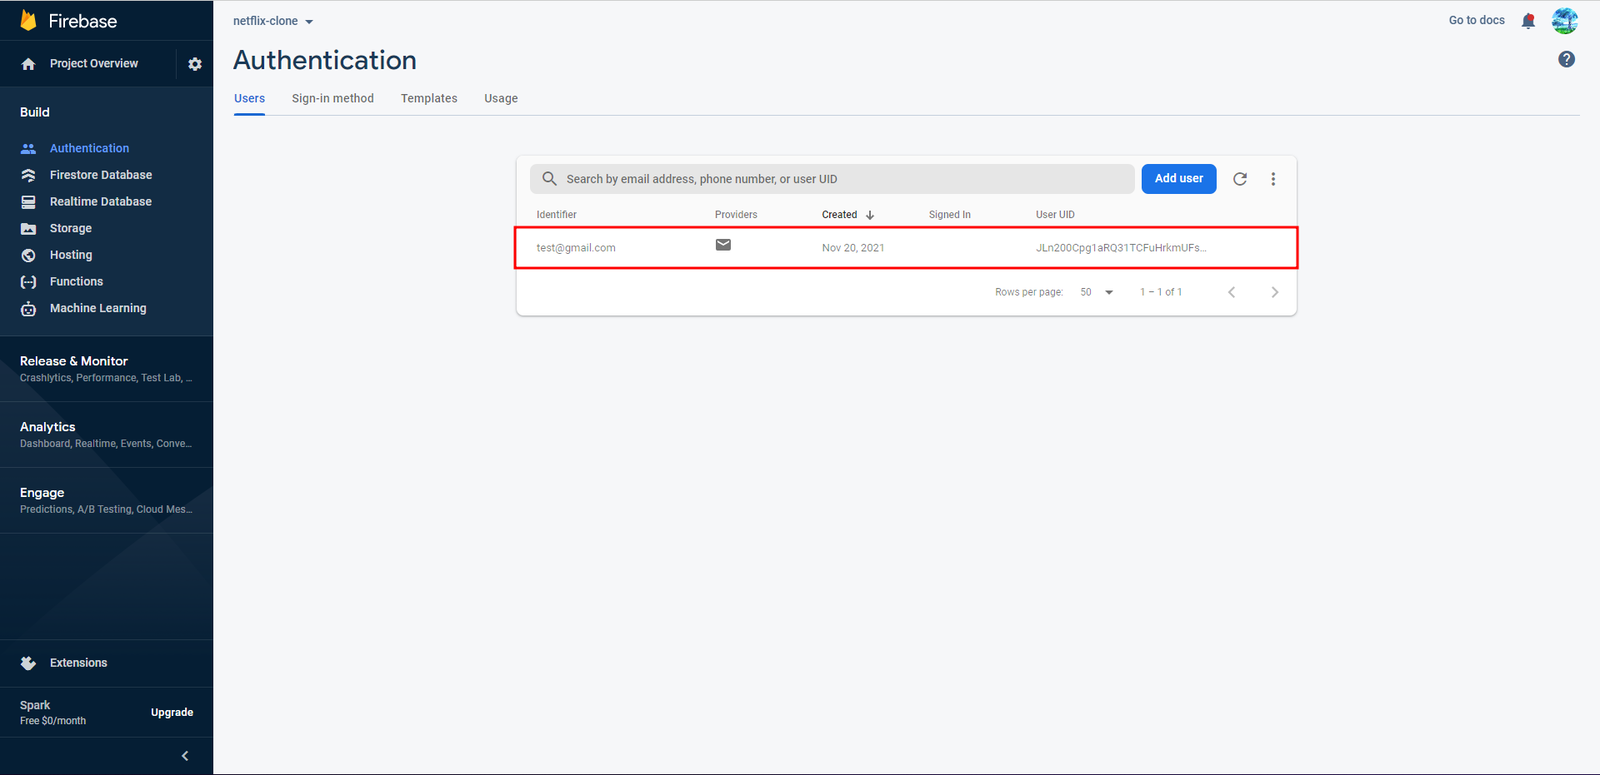Click the search magnifier icon

pyautogui.click(x=549, y=179)
